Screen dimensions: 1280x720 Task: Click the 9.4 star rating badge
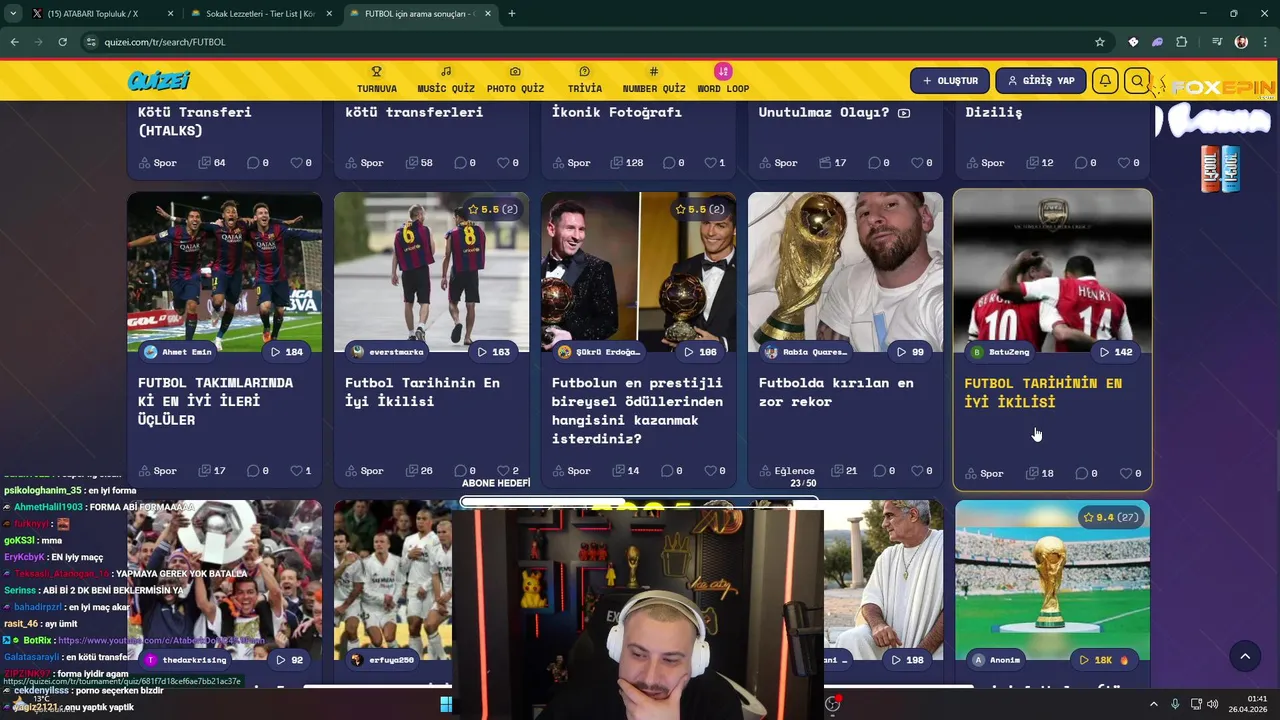coord(1110,517)
